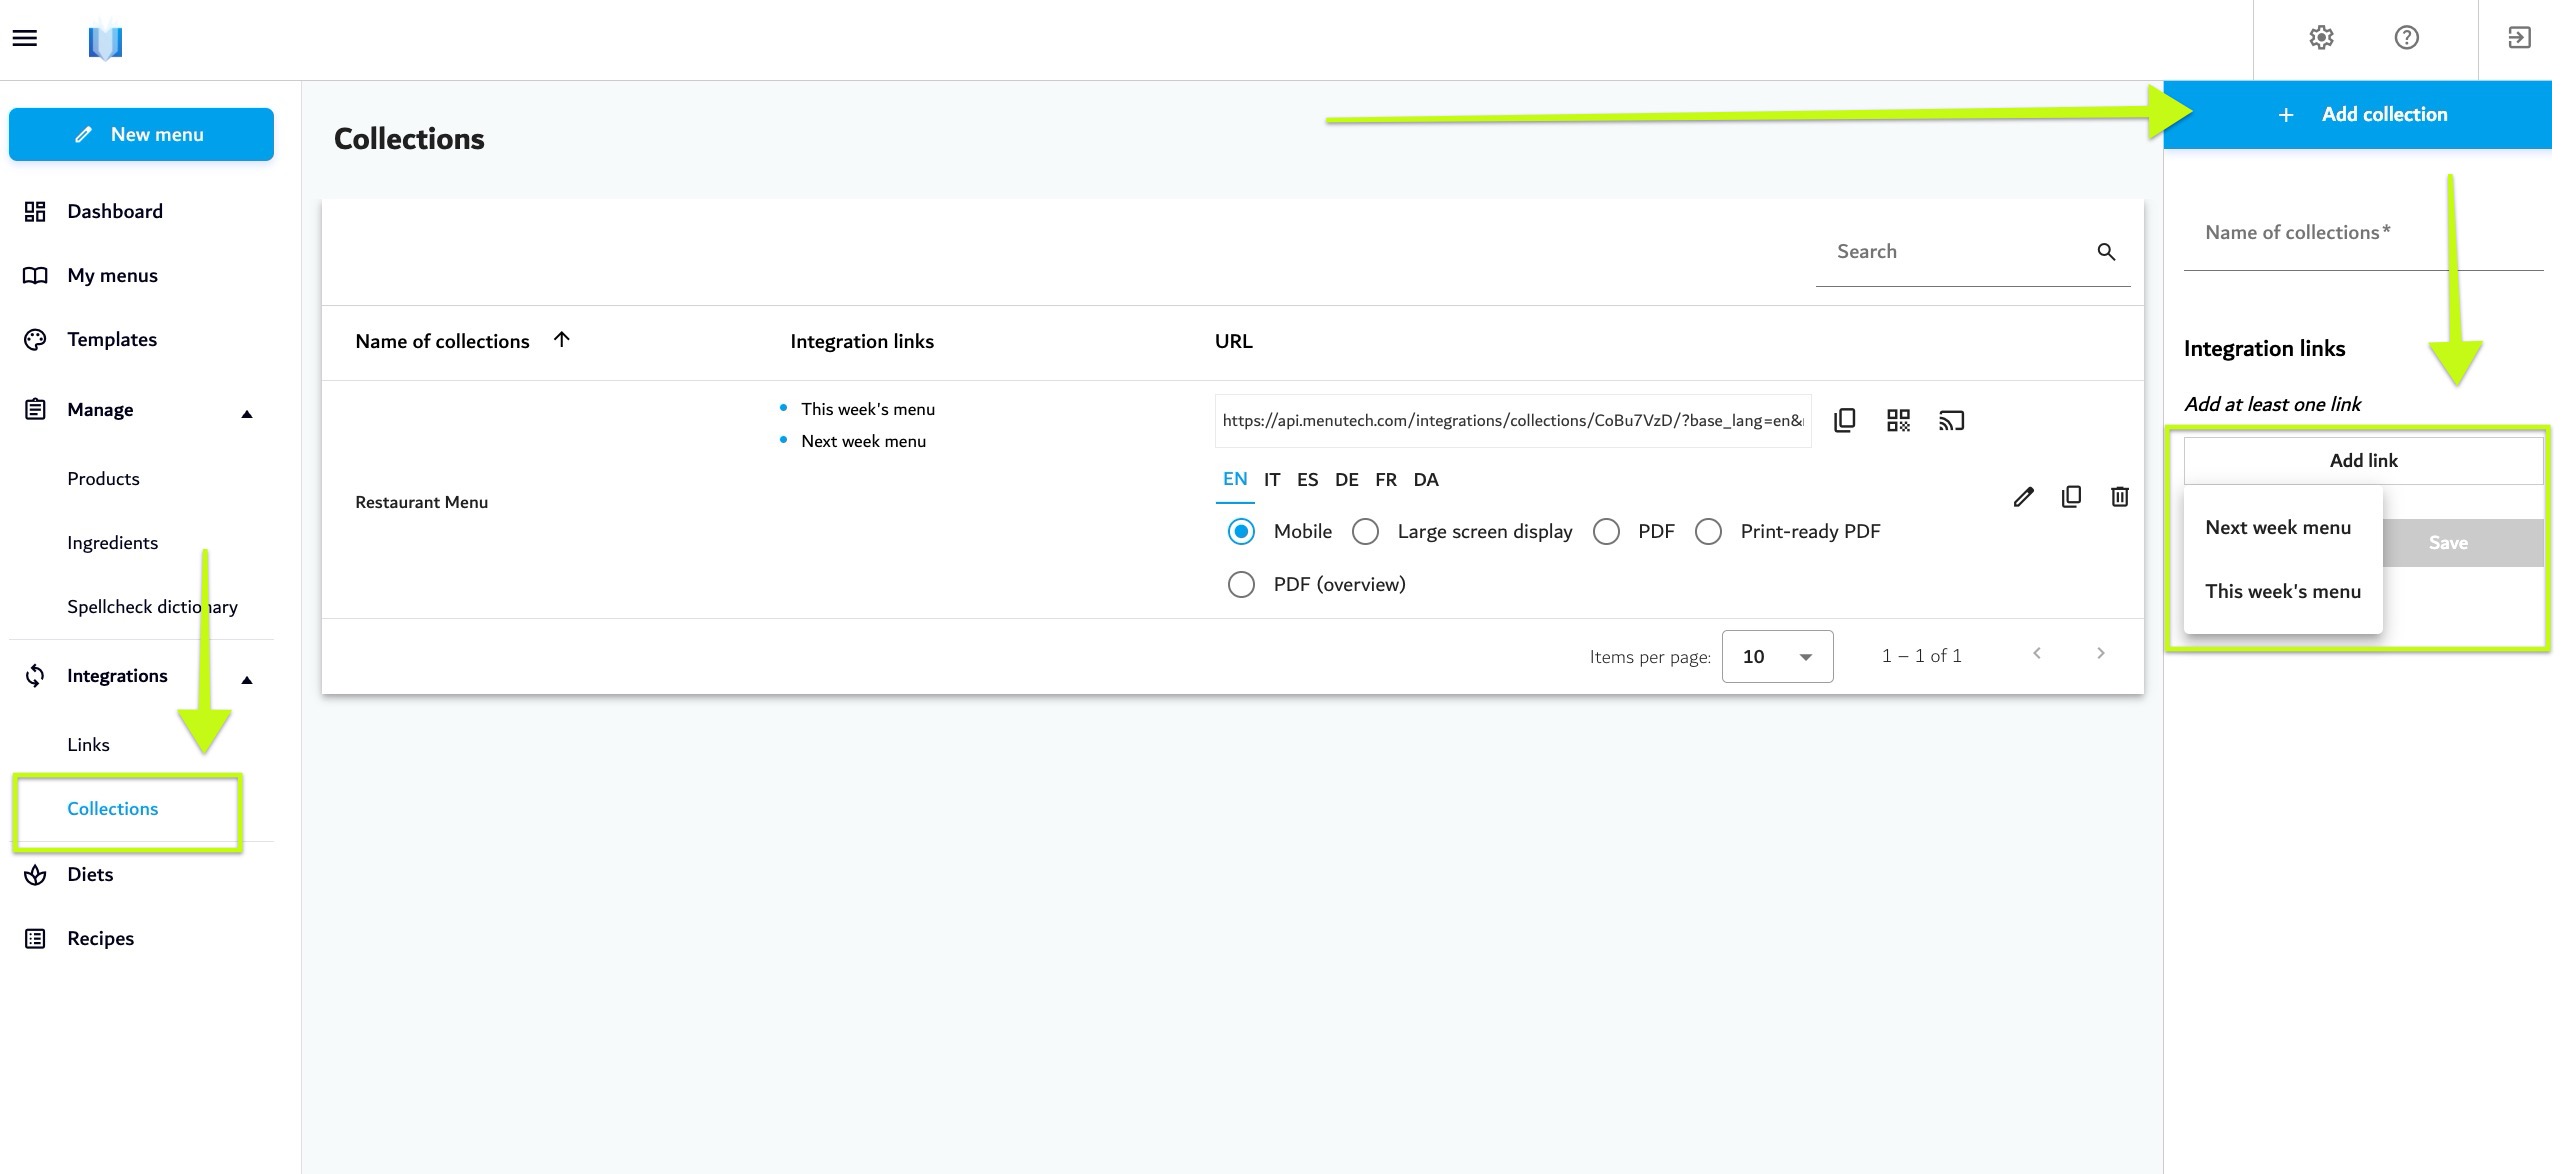Click the Add collection button

(x=2357, y=115)
